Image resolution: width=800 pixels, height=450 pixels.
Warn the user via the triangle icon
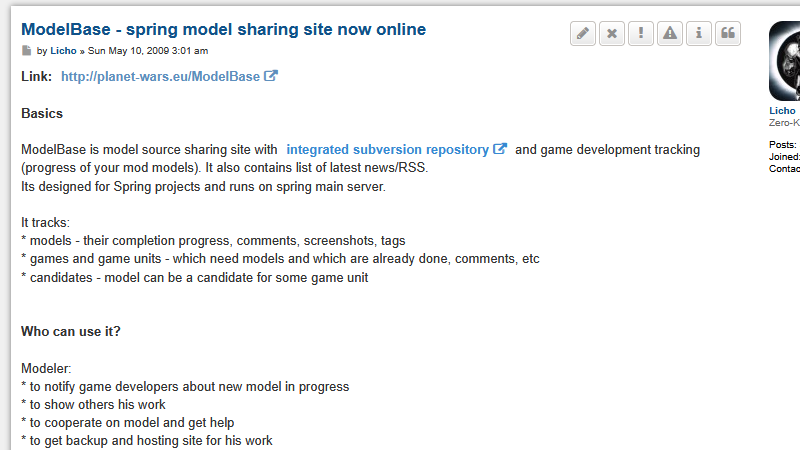tap(670, 34)
